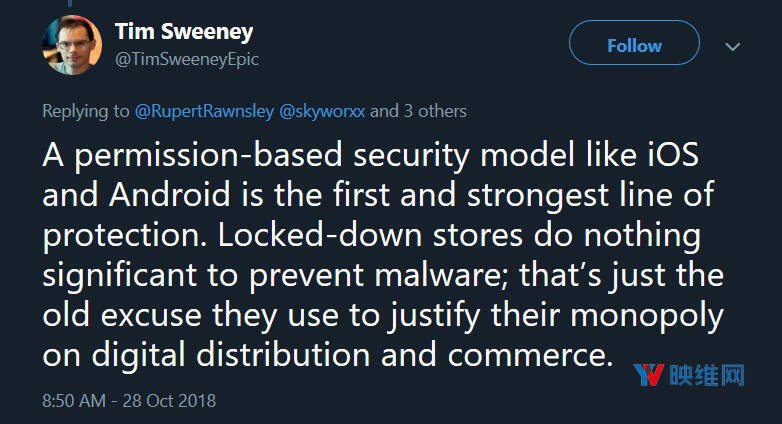Click the "Replying to" label
The image size is (782, 424).
pos(86,111)
